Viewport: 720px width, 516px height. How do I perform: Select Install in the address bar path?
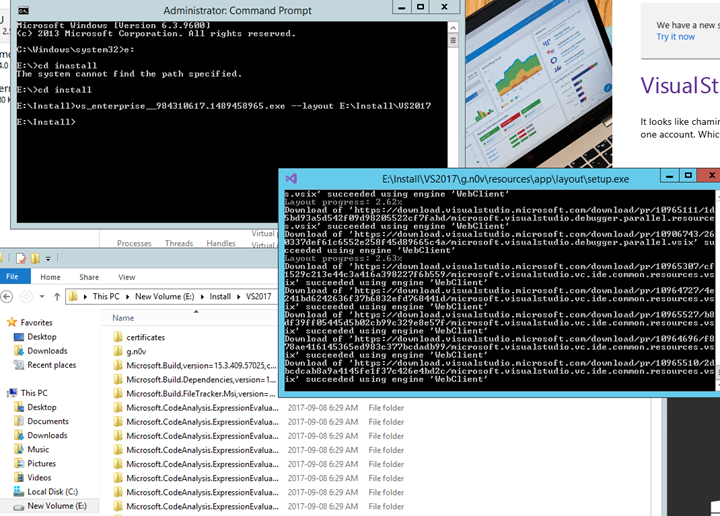click(x=220, y=297)
